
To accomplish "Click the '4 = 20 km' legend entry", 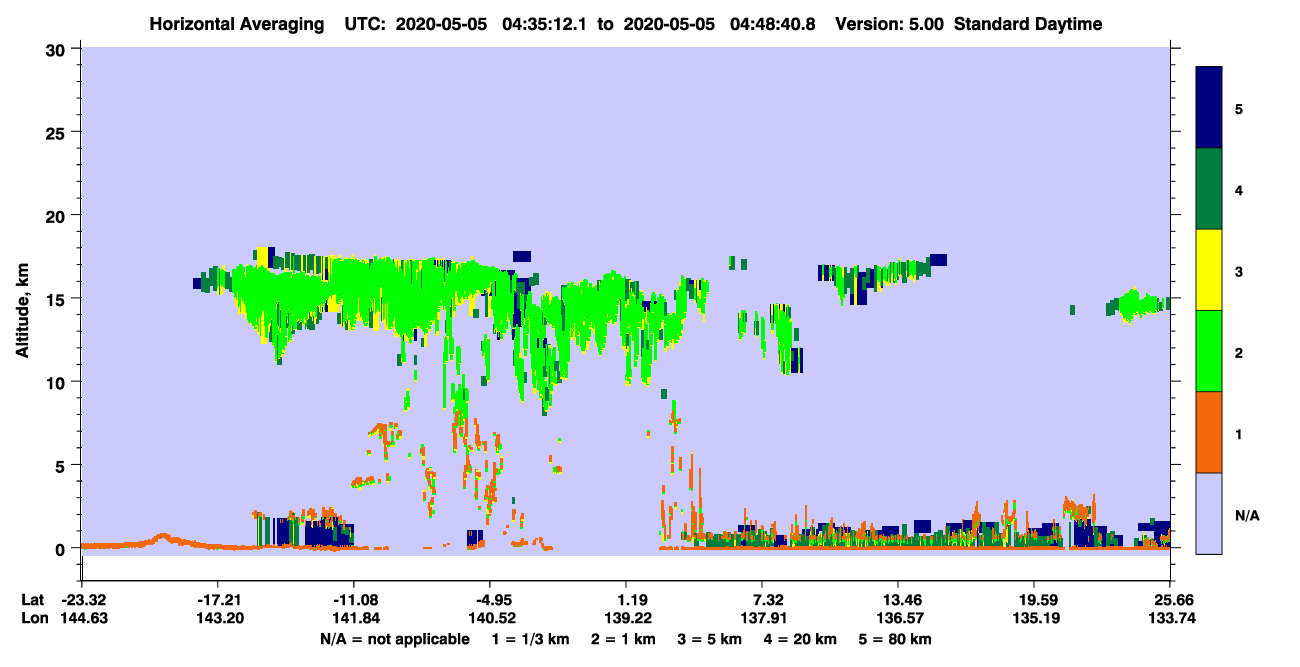I will pos(799,639).
